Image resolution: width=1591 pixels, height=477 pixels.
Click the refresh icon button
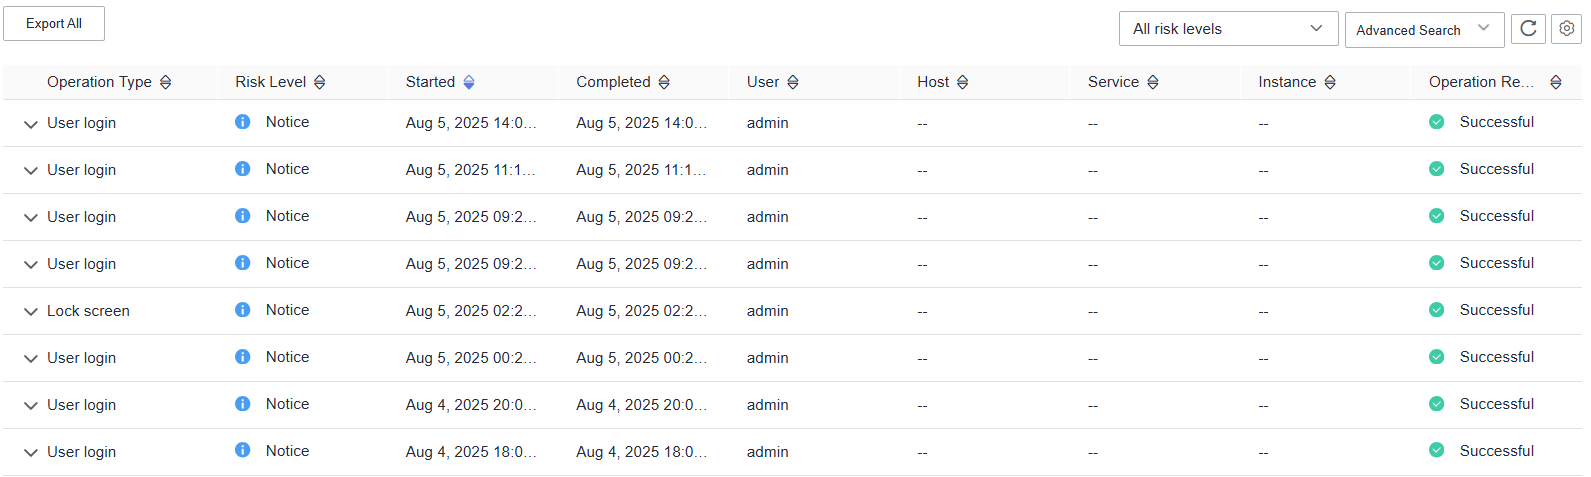(1528, 29)
